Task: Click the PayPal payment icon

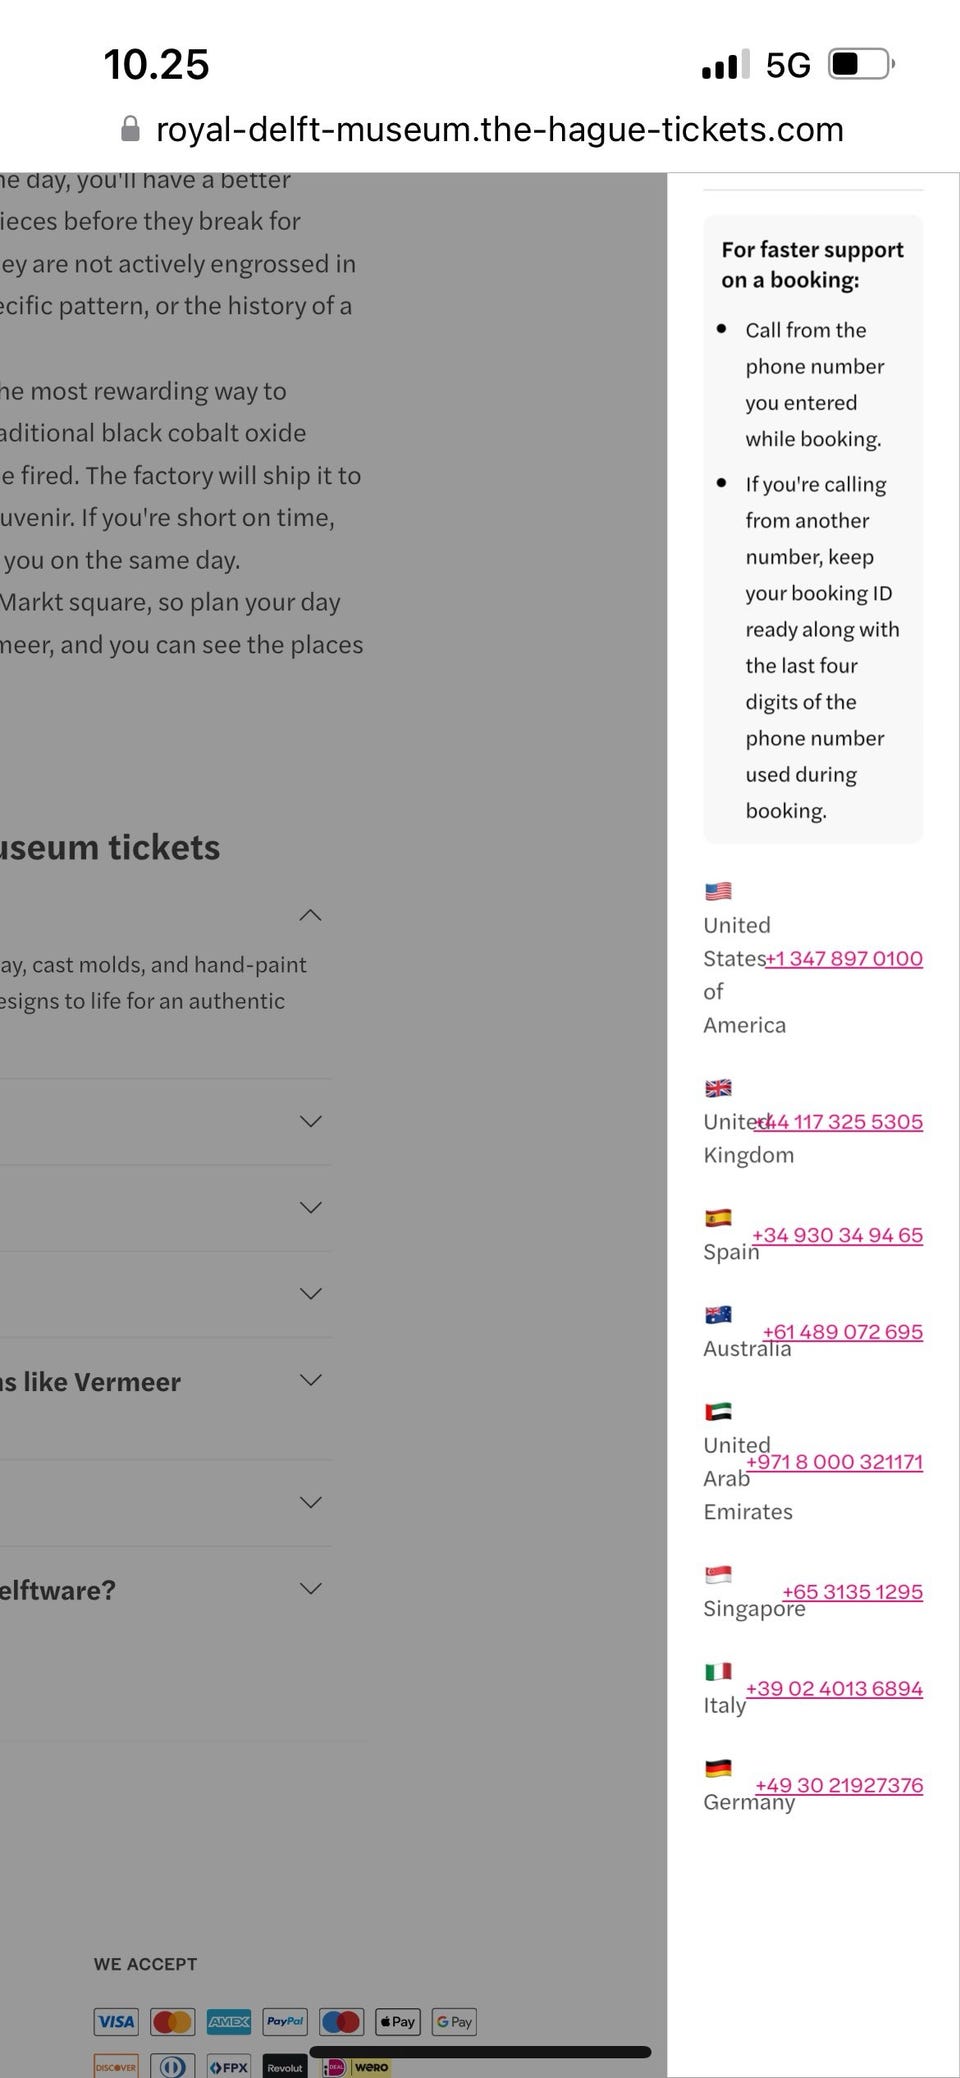Action: [285, 2021]
